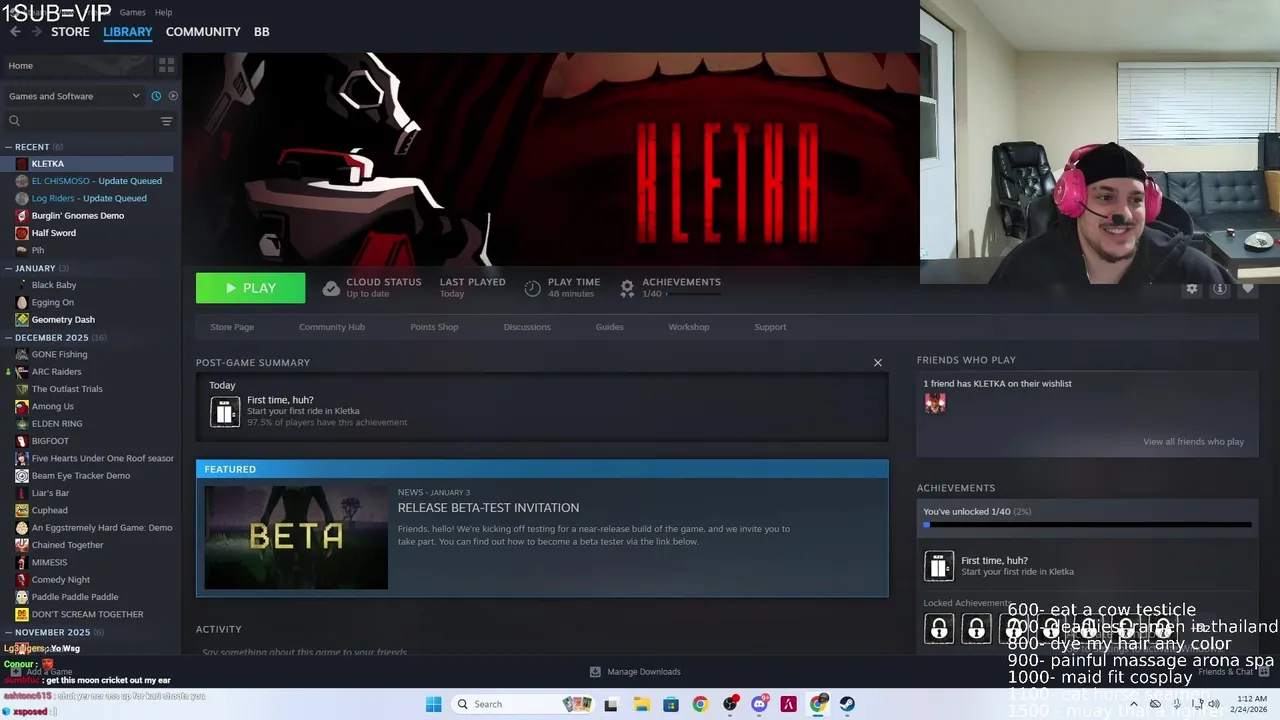Open Discord from the taskbar
This screenshot has width=1280, height=720.
tap(759, 704)
